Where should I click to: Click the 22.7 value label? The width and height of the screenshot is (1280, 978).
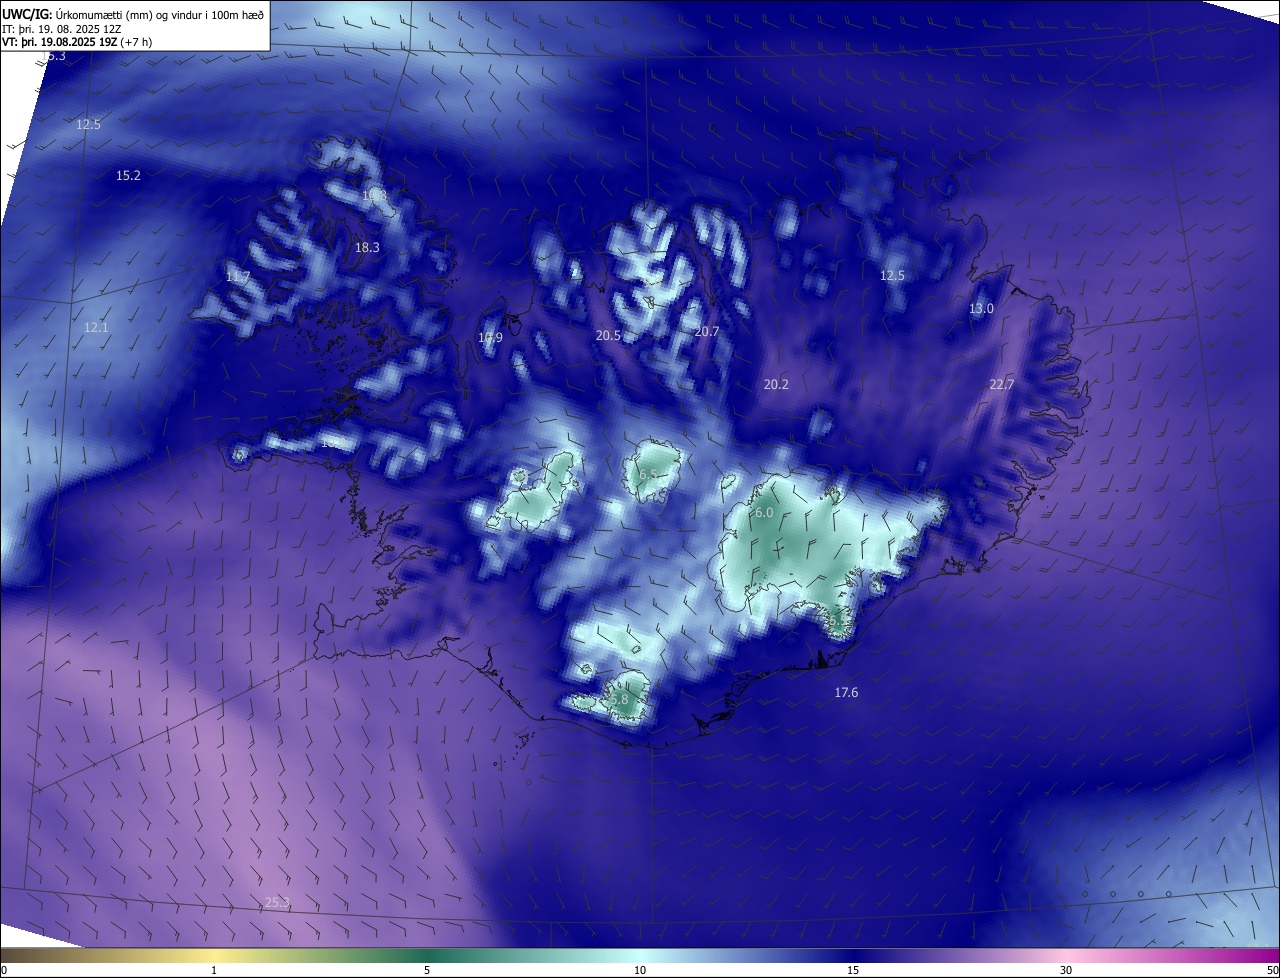pyautogui.click(x=1001, y=385)
